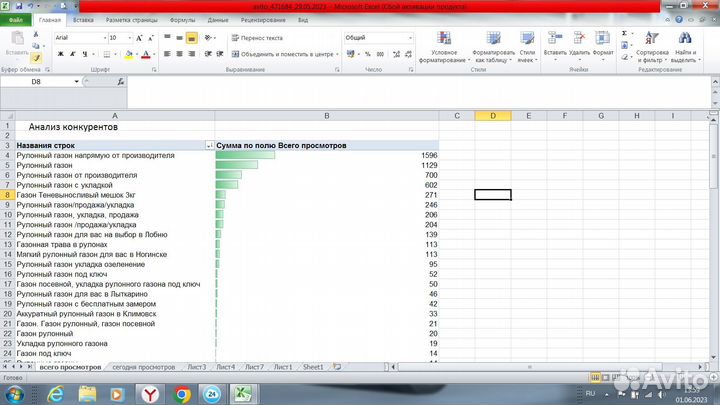This screenshot has width=720, height=405.
Task: Toggle Wrap Text (Перенос текста)
Action: pyautogui.click(x=256, y=37)
